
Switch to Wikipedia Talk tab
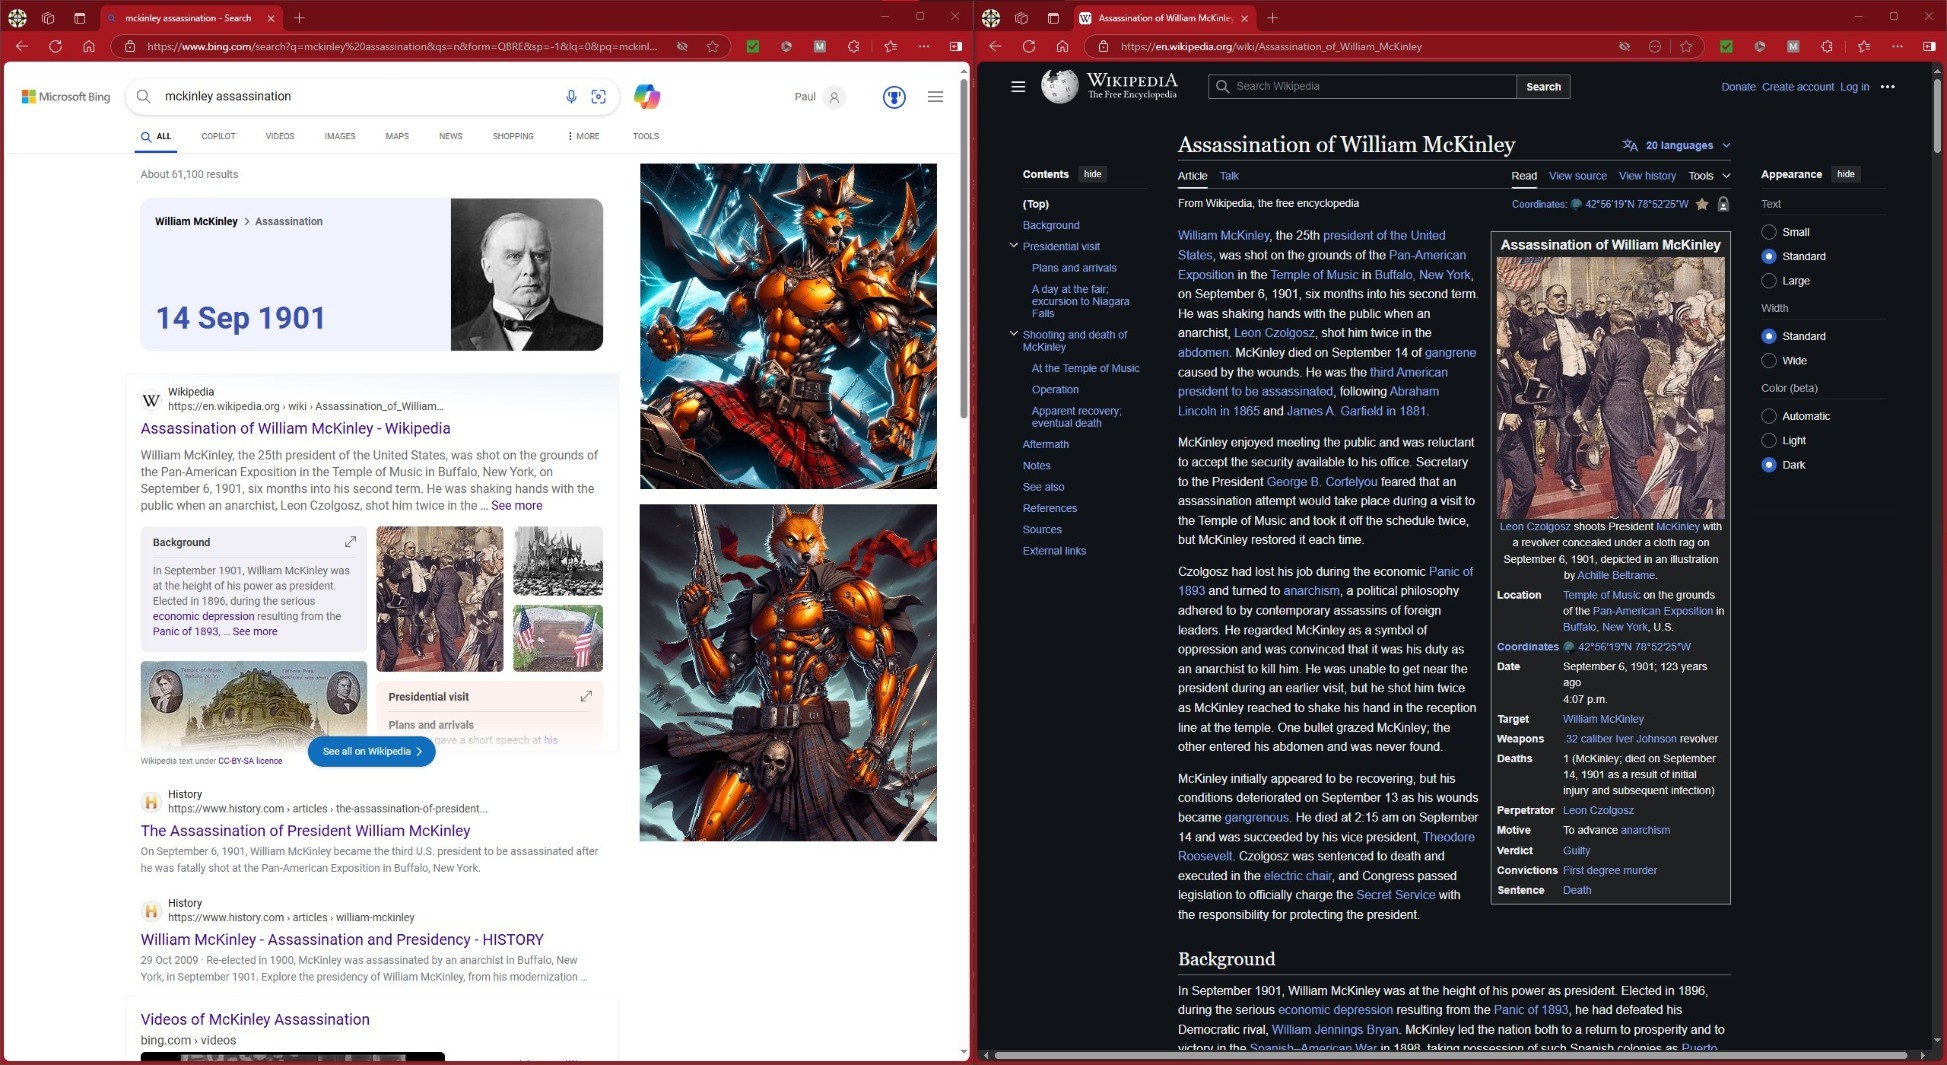pos(1229,176)
